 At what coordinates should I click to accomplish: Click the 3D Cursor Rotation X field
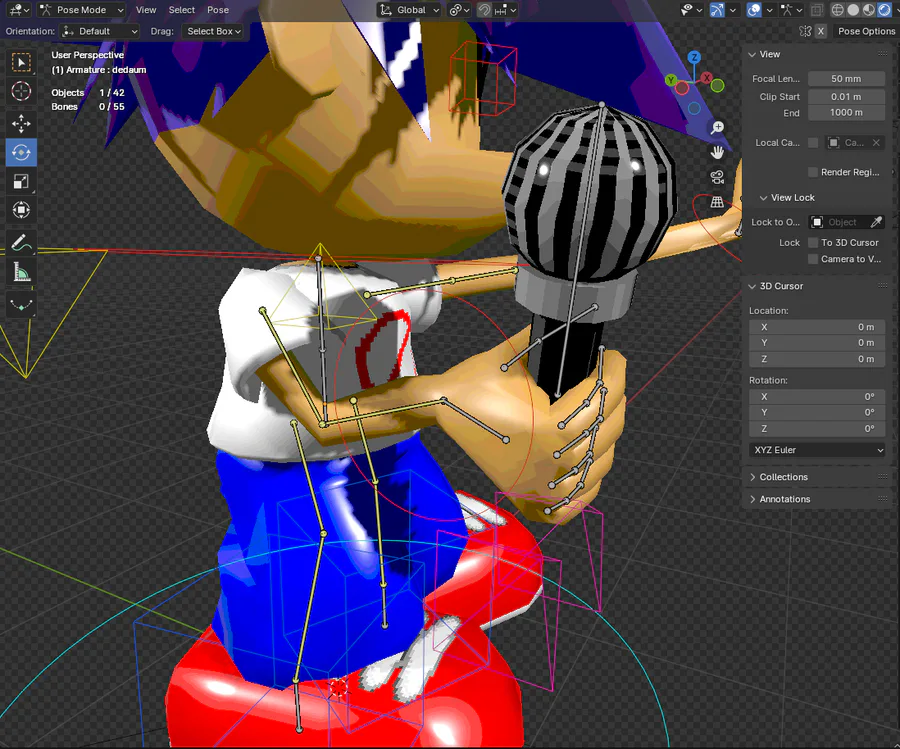(x=817, y=396)
